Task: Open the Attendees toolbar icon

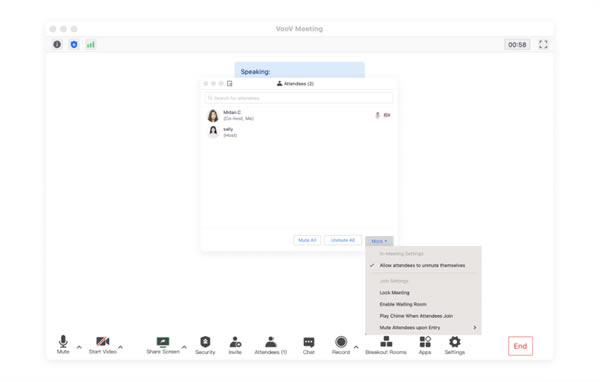Action: pyautogui.click(x=271, y=341)
